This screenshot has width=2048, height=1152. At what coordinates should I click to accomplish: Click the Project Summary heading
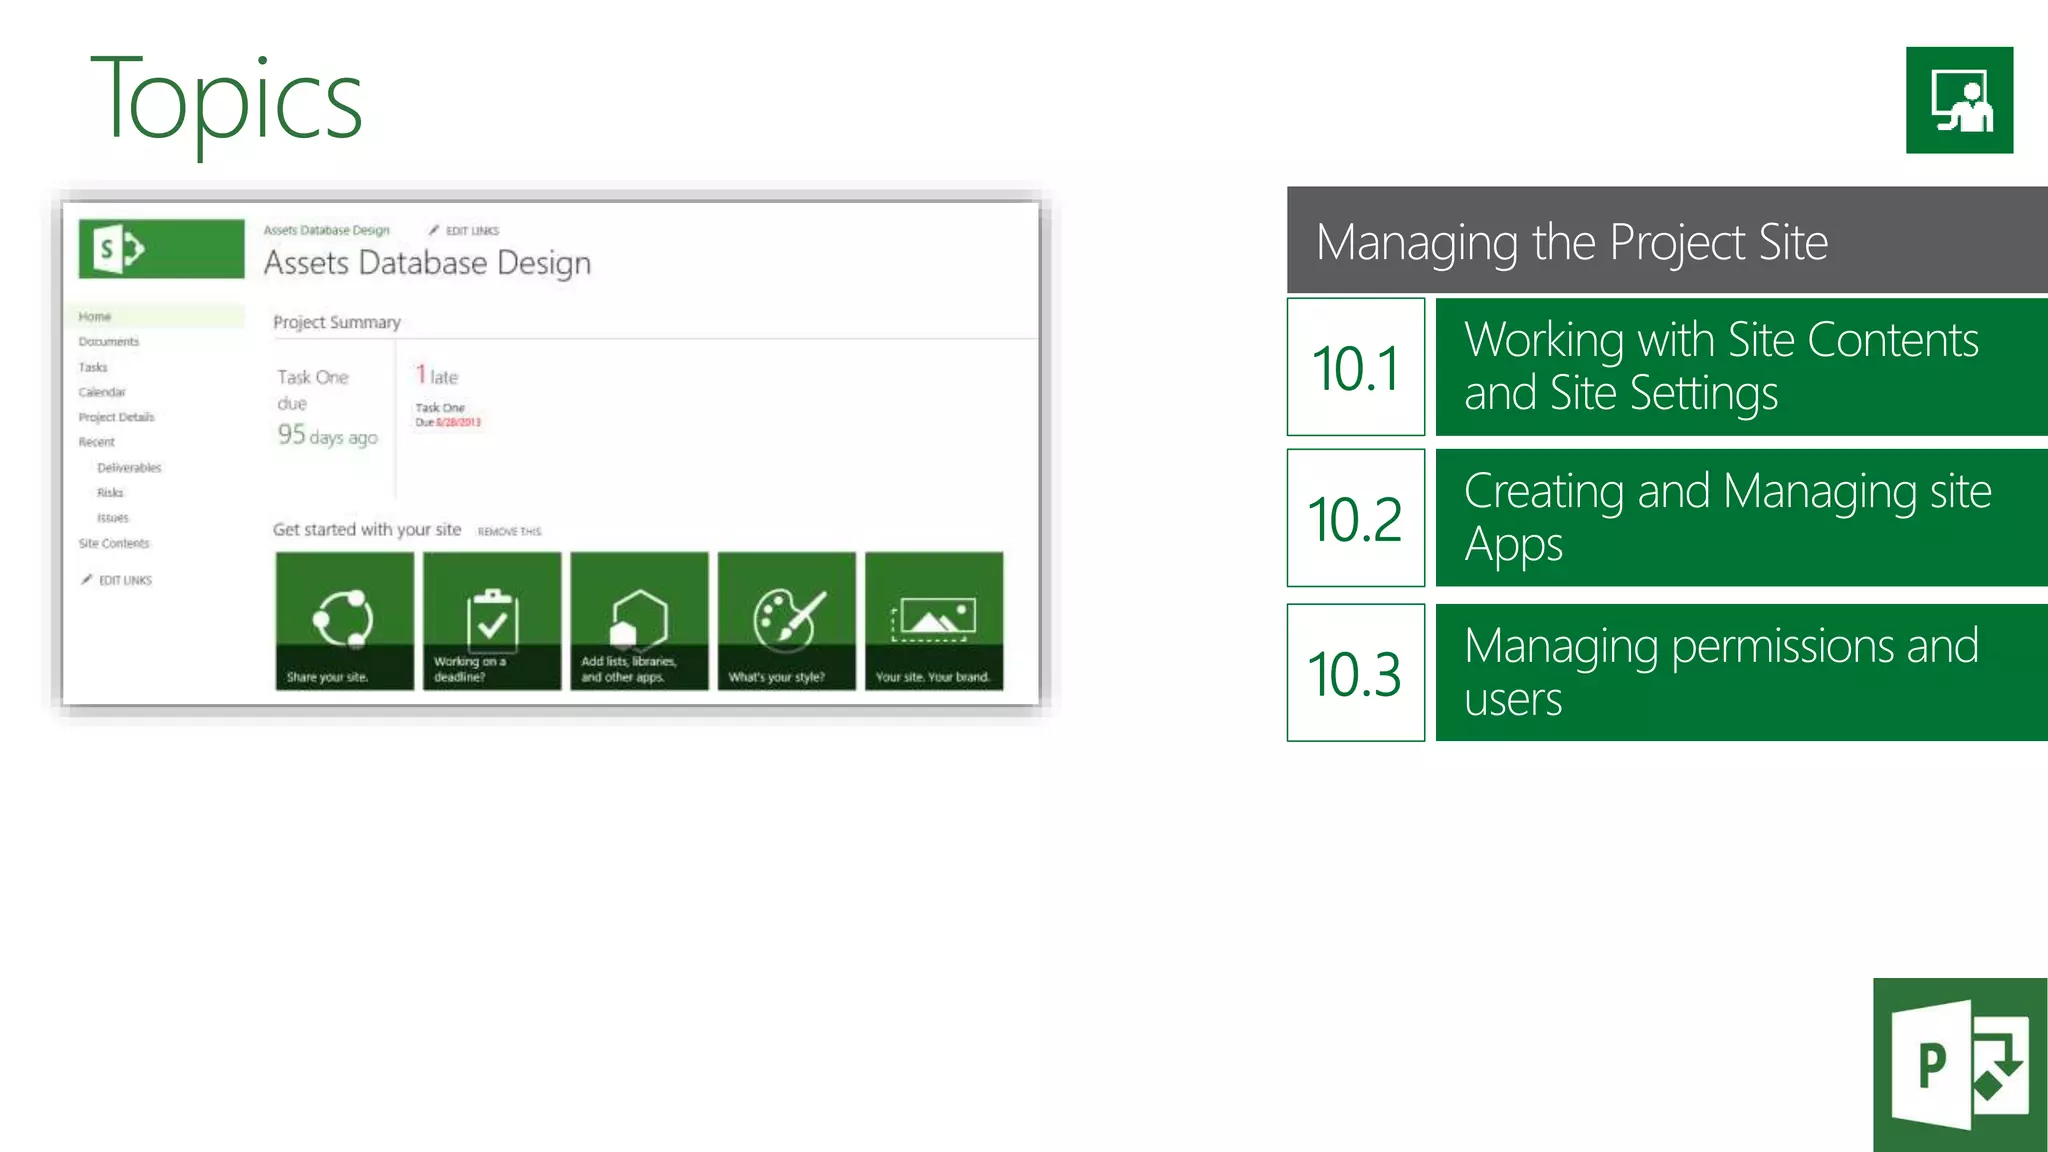point(337,322)
